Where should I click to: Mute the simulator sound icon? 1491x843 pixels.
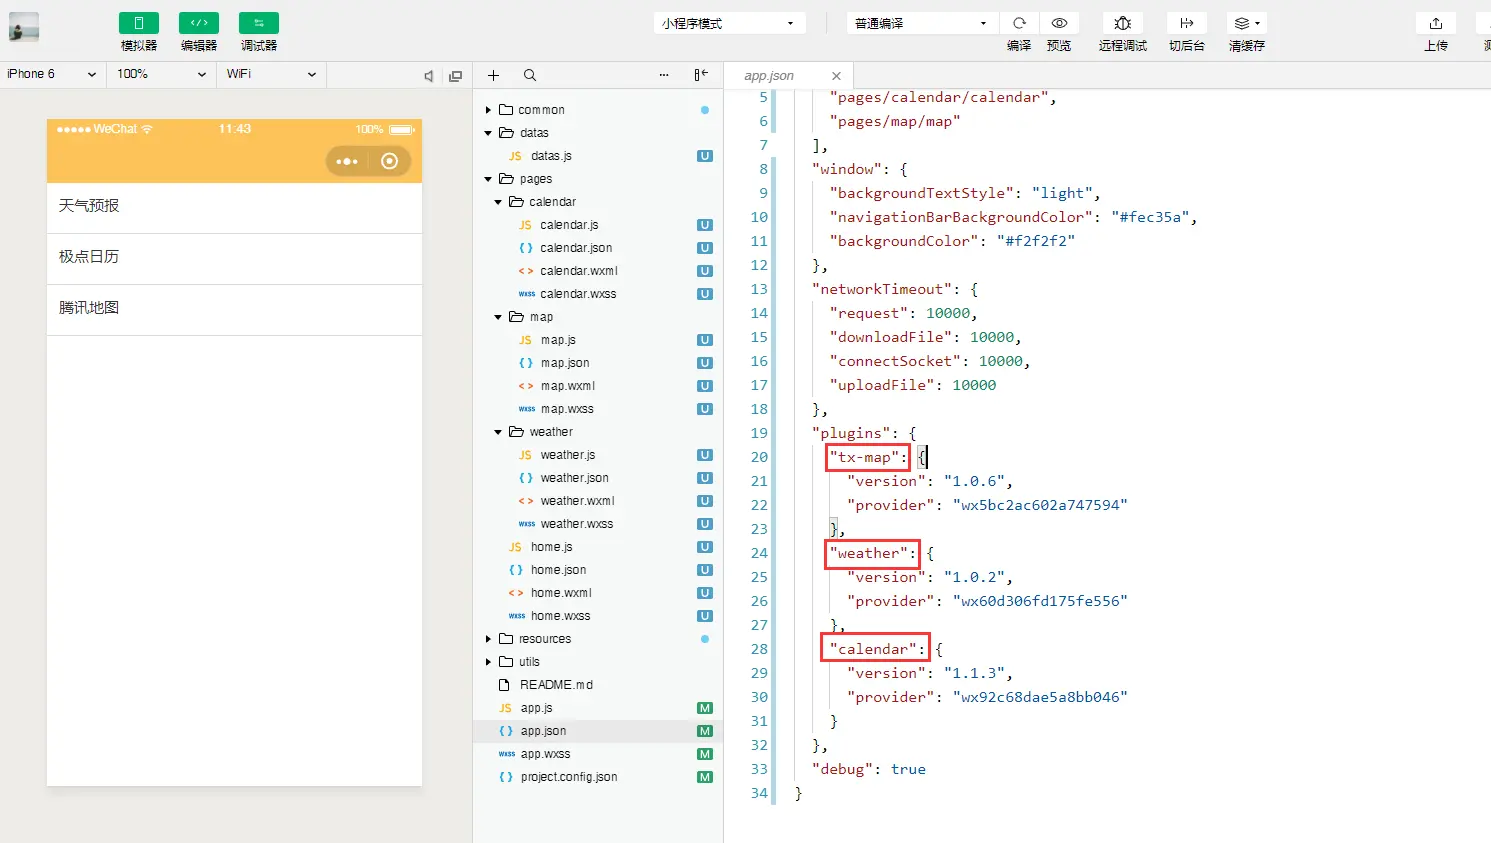429,76
